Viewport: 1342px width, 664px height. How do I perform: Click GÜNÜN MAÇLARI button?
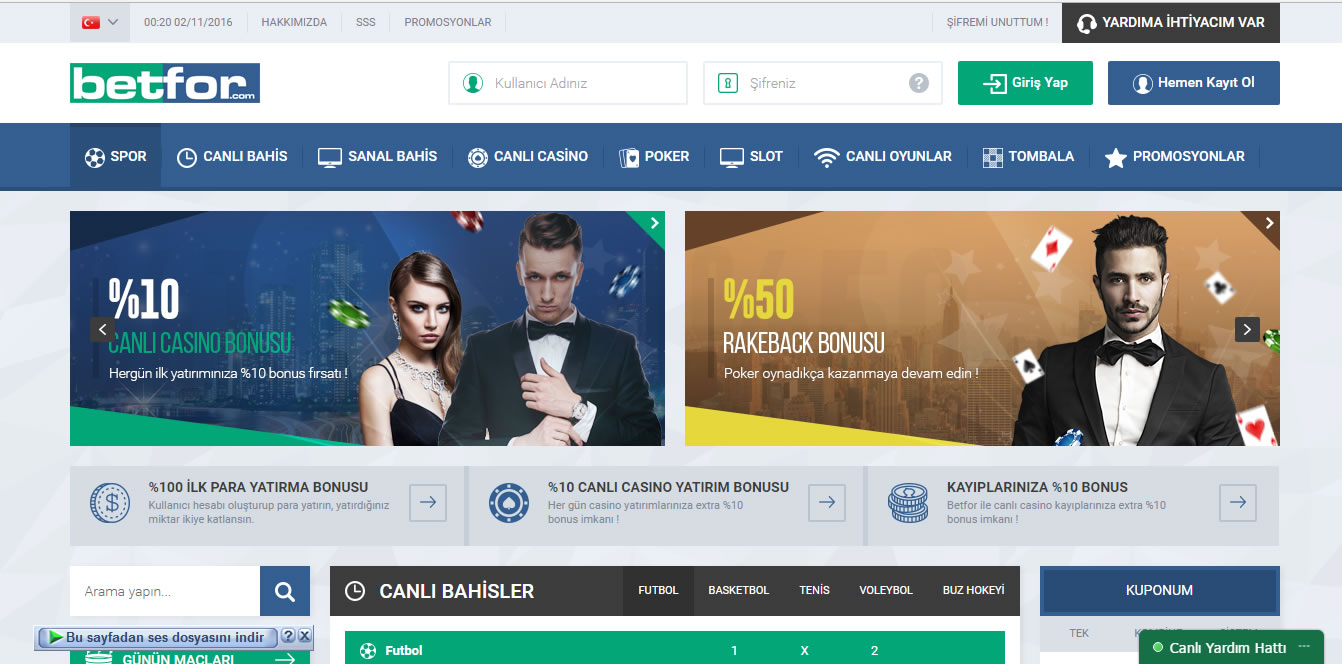click(190, 657)
